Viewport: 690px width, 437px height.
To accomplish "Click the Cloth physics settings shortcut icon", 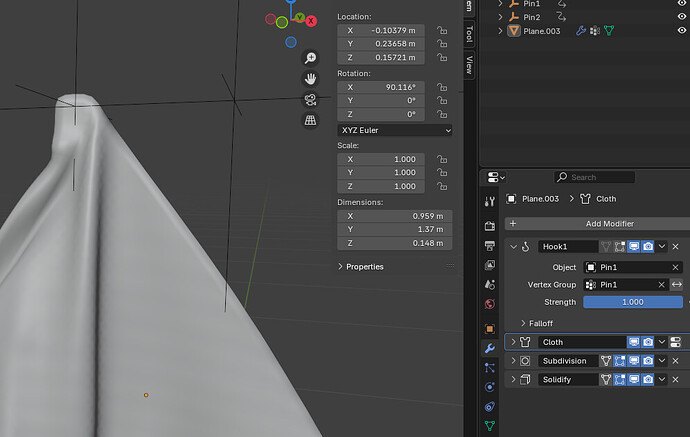I will (675, 342).
